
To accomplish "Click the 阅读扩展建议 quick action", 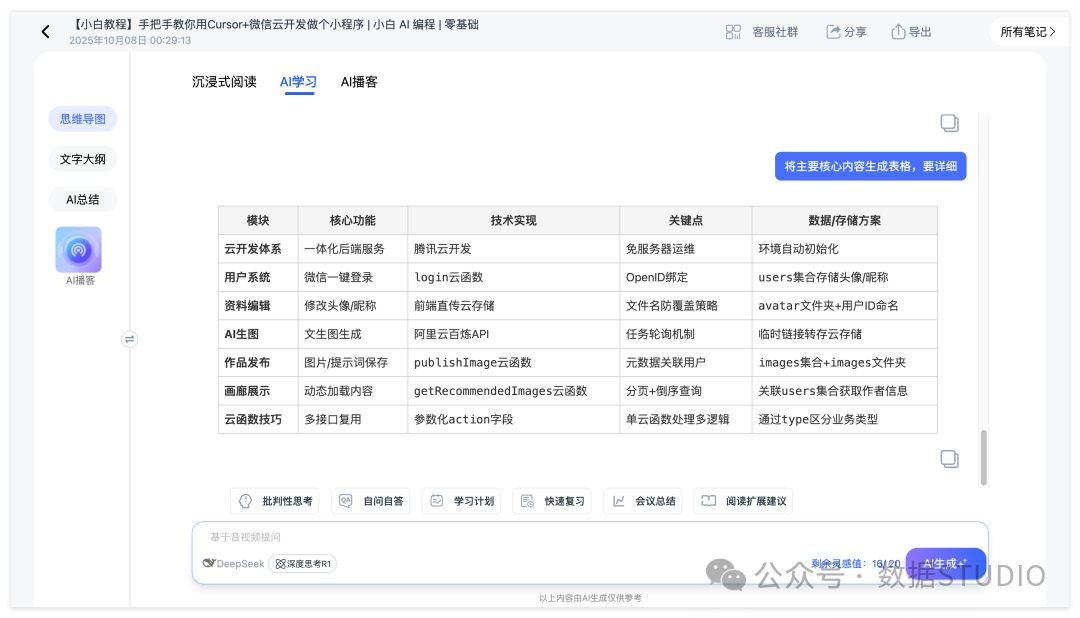I will (743, 501).
